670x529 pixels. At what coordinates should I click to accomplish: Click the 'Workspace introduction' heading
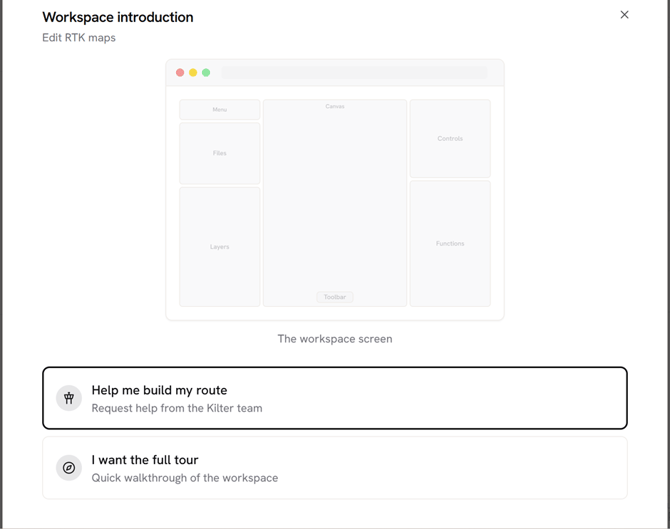[x=118, y=17]
